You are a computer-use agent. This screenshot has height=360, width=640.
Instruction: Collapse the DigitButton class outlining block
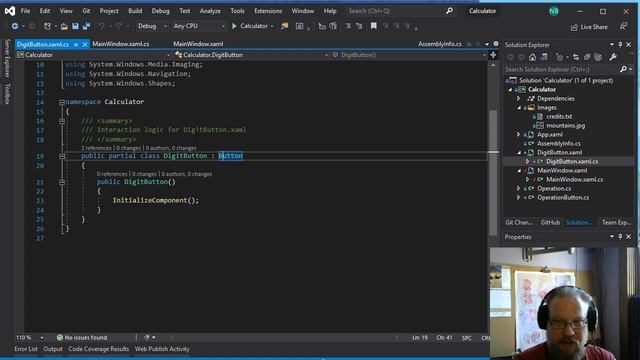click(x=62, y=156)
